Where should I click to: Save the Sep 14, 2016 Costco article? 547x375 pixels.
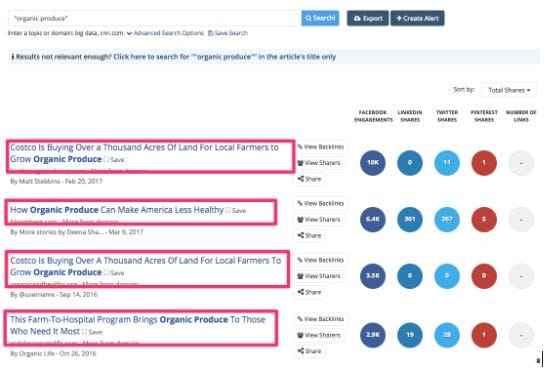coord(114,273)
